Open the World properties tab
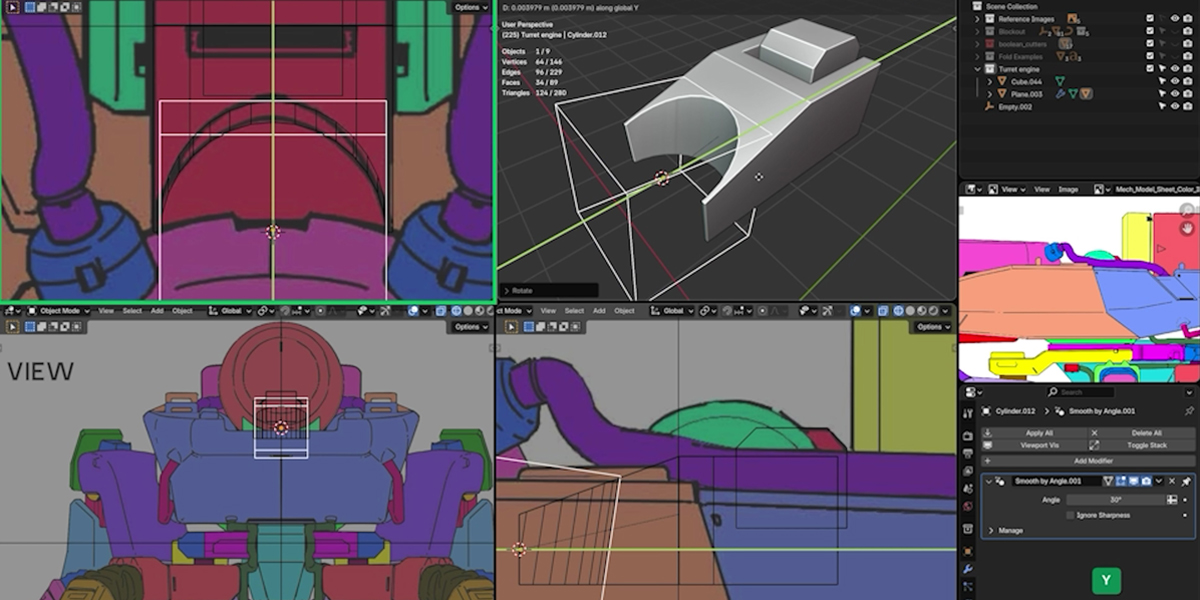 pos(967,506)
